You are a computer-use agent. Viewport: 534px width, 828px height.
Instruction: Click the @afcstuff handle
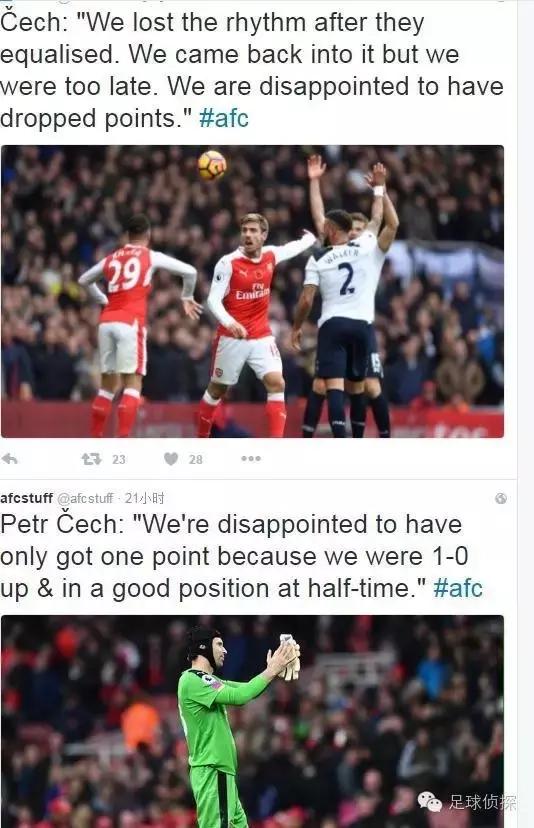[x=85, y=498]
